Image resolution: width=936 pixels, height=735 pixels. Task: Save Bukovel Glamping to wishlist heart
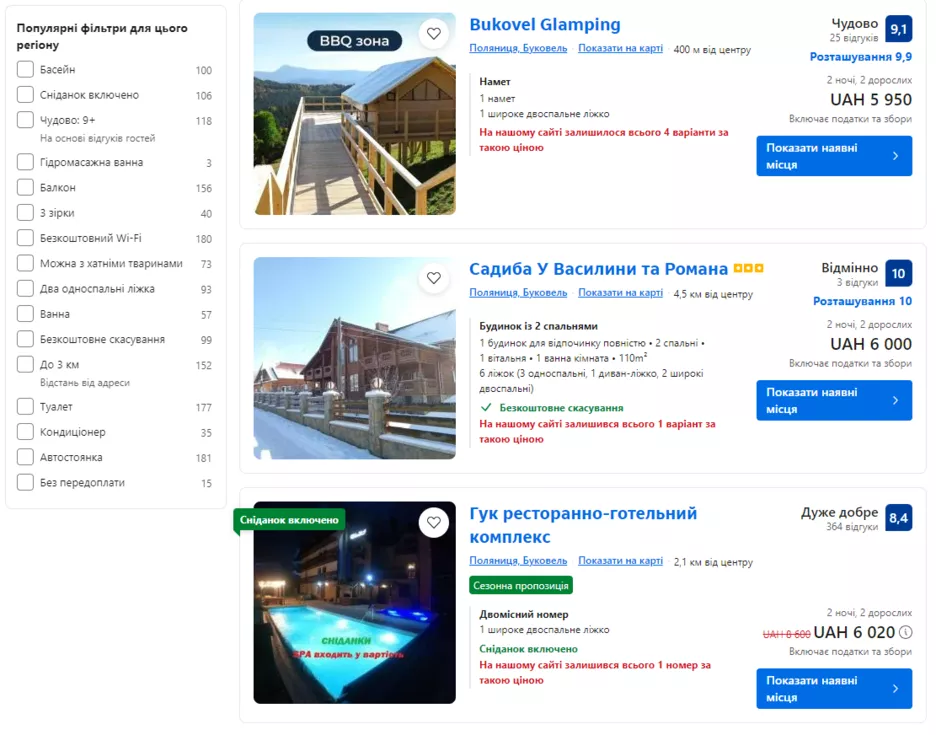pos(433,34)
